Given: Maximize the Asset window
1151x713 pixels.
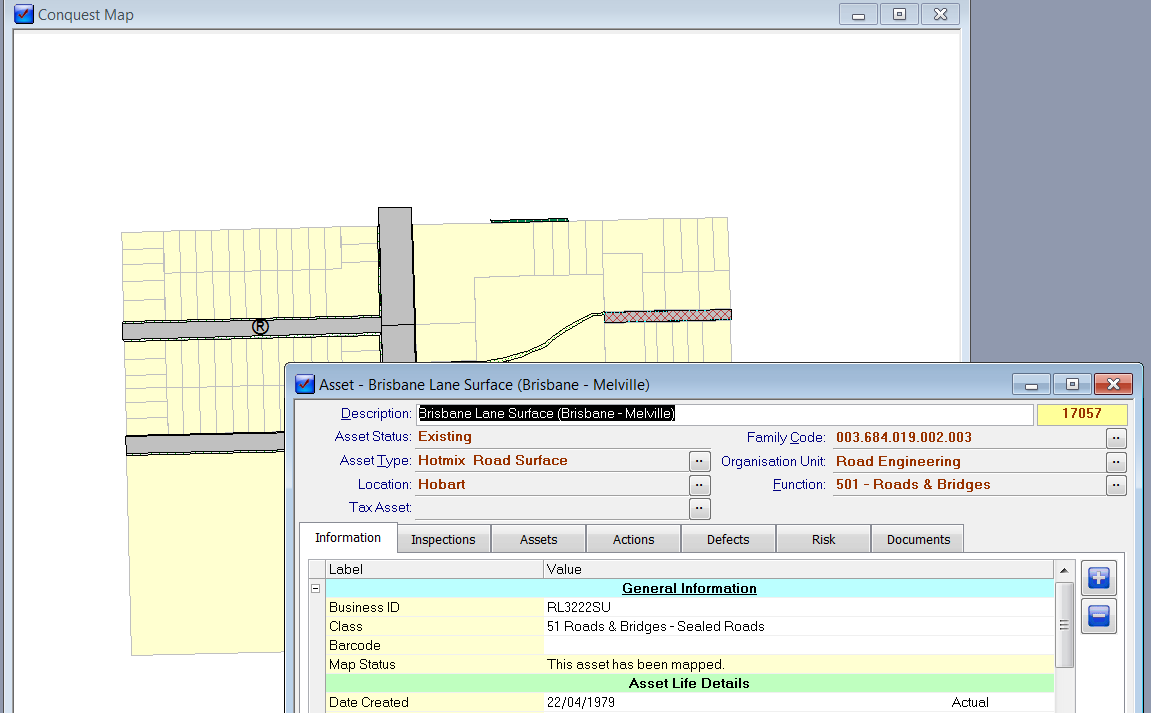Looking at the screenshot, I should pyautogui.click(x=1072, y=384).
